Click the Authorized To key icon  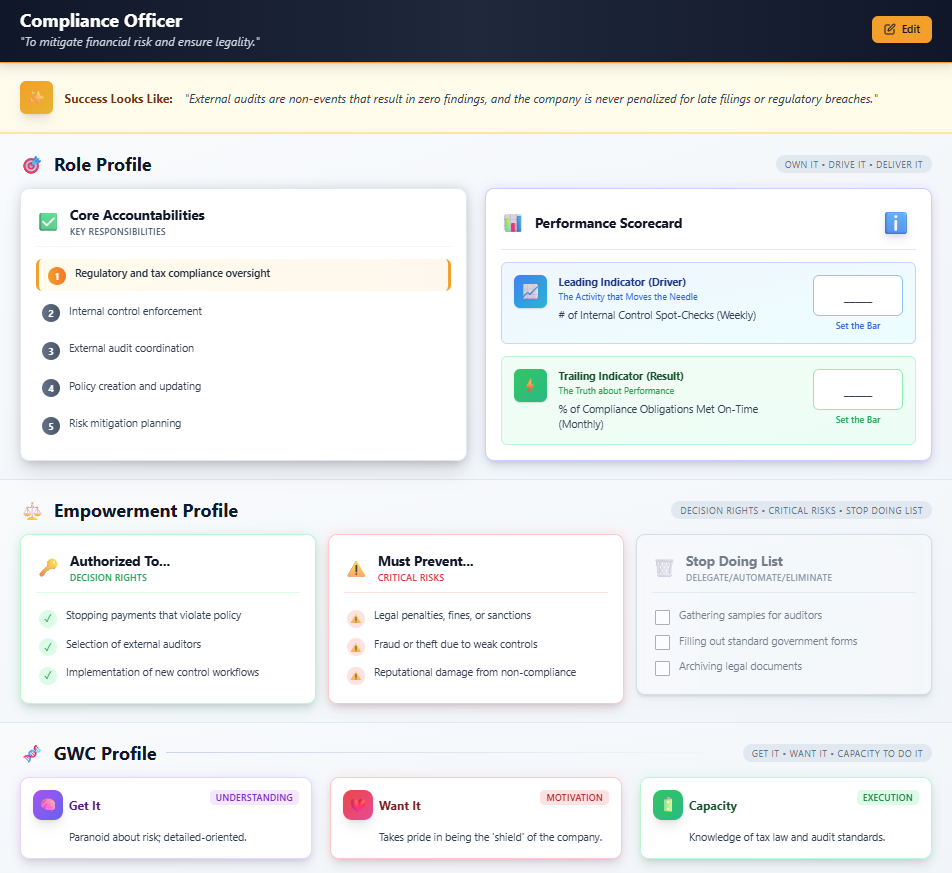[x=48, y=568]
